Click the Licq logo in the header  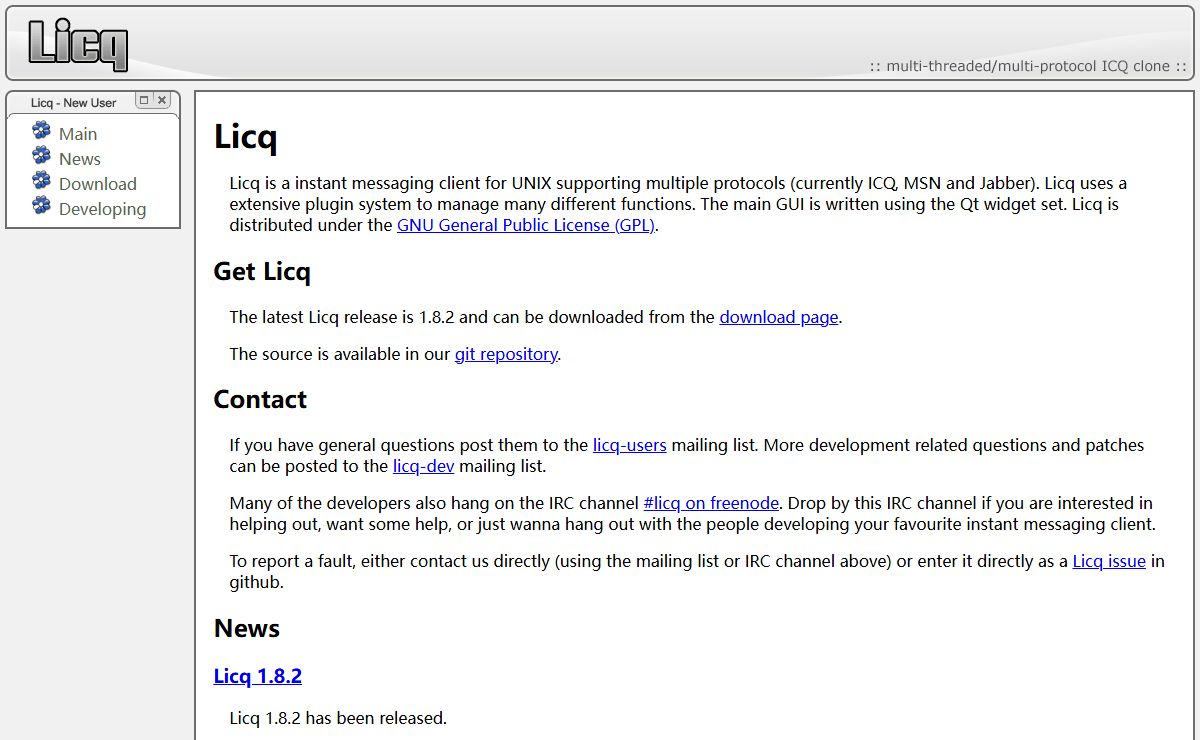[78, 43]
